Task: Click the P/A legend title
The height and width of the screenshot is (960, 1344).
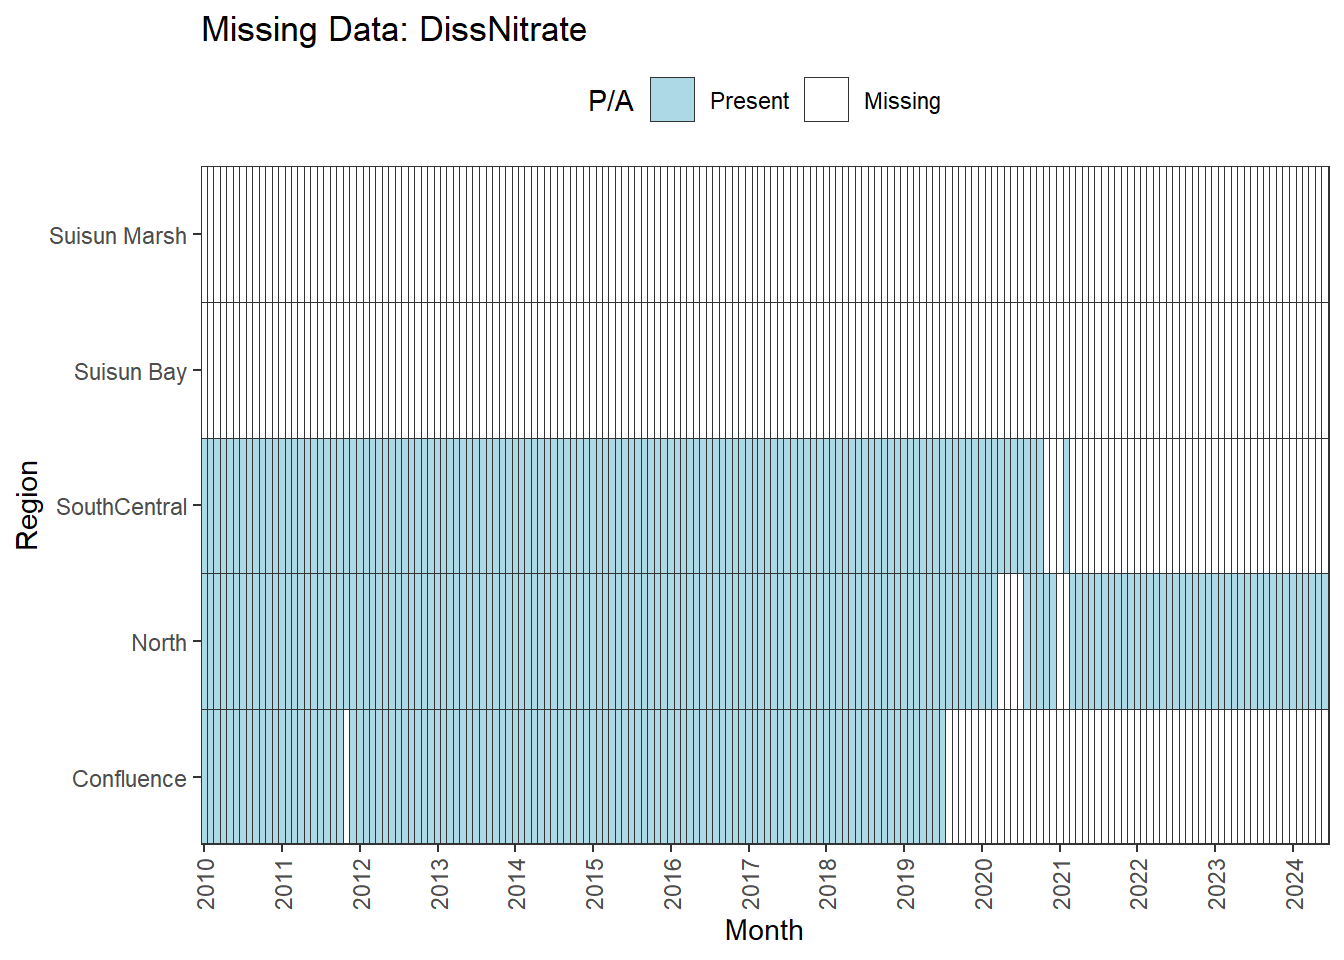Action: click(610, 101)
